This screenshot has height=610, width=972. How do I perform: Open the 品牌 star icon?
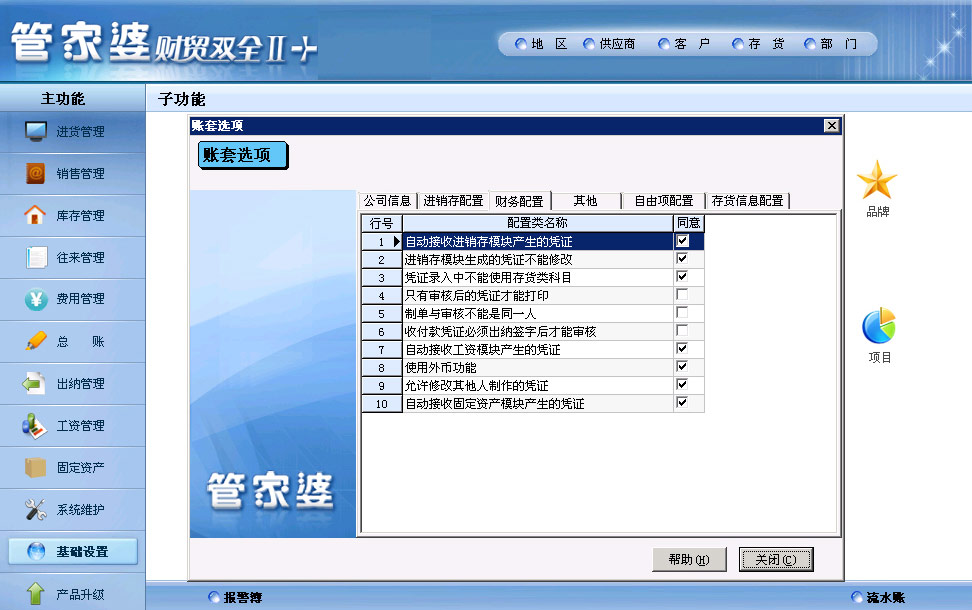point(877,181)
